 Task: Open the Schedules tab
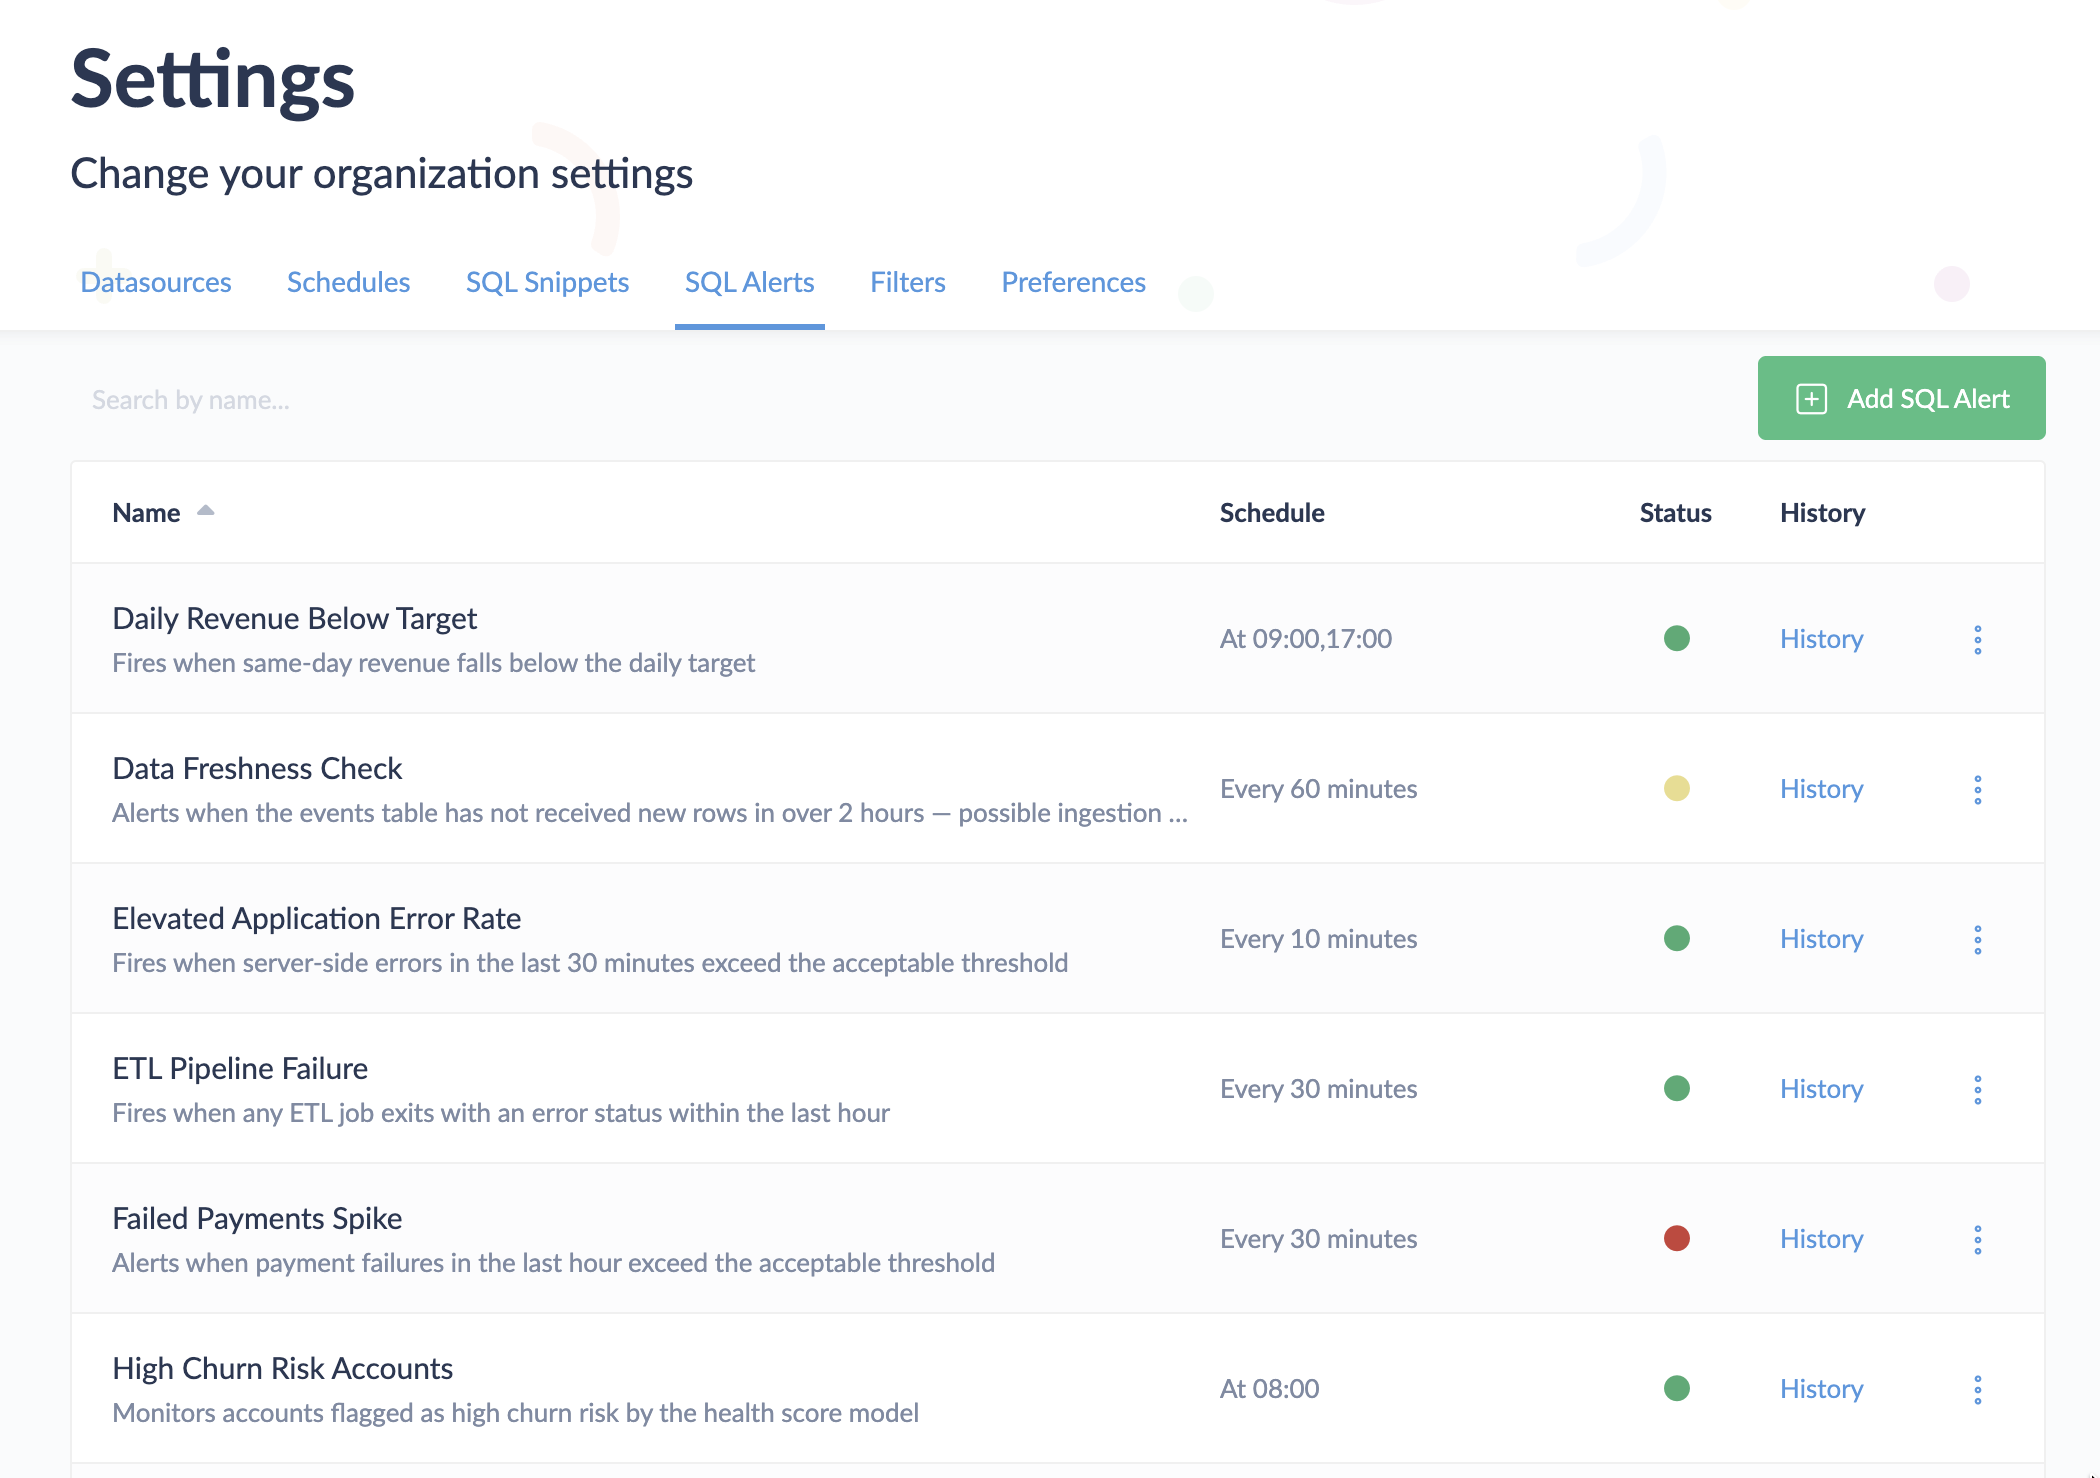click(348, 283)
